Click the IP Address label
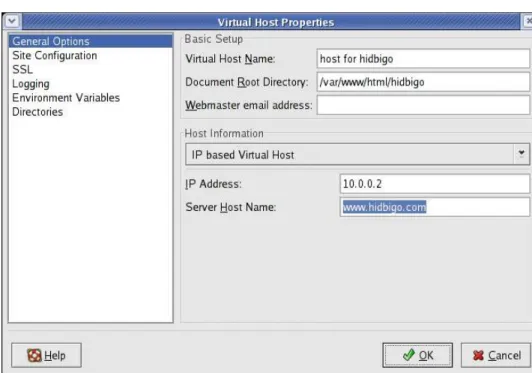The image size is (532, 373). tap(213, 184)
